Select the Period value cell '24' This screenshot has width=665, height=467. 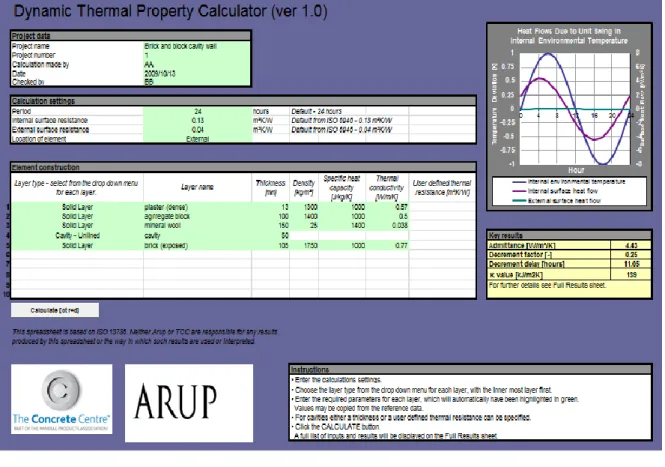pyautogui.click(x=197, y=111)
